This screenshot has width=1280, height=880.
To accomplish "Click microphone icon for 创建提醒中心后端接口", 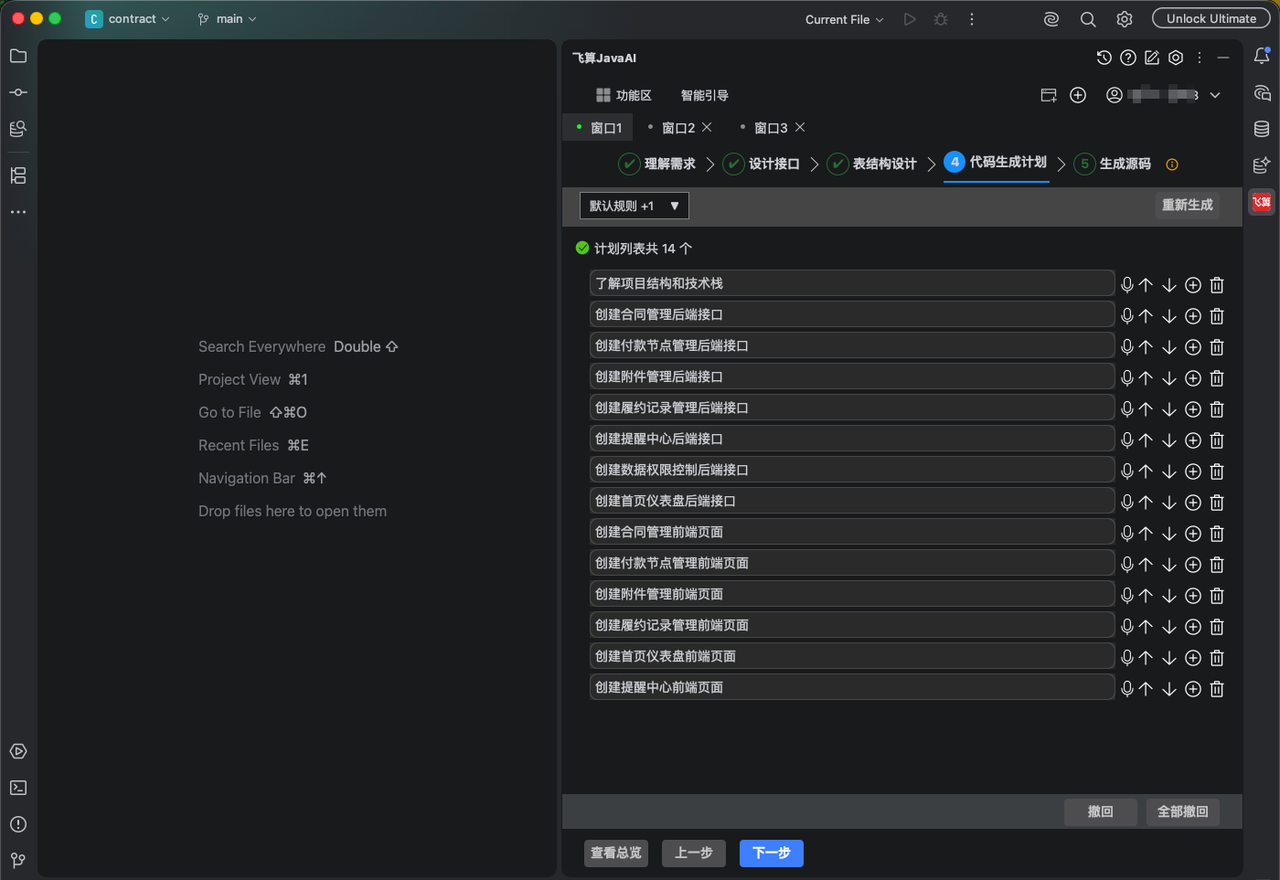I will point(1127,440).
